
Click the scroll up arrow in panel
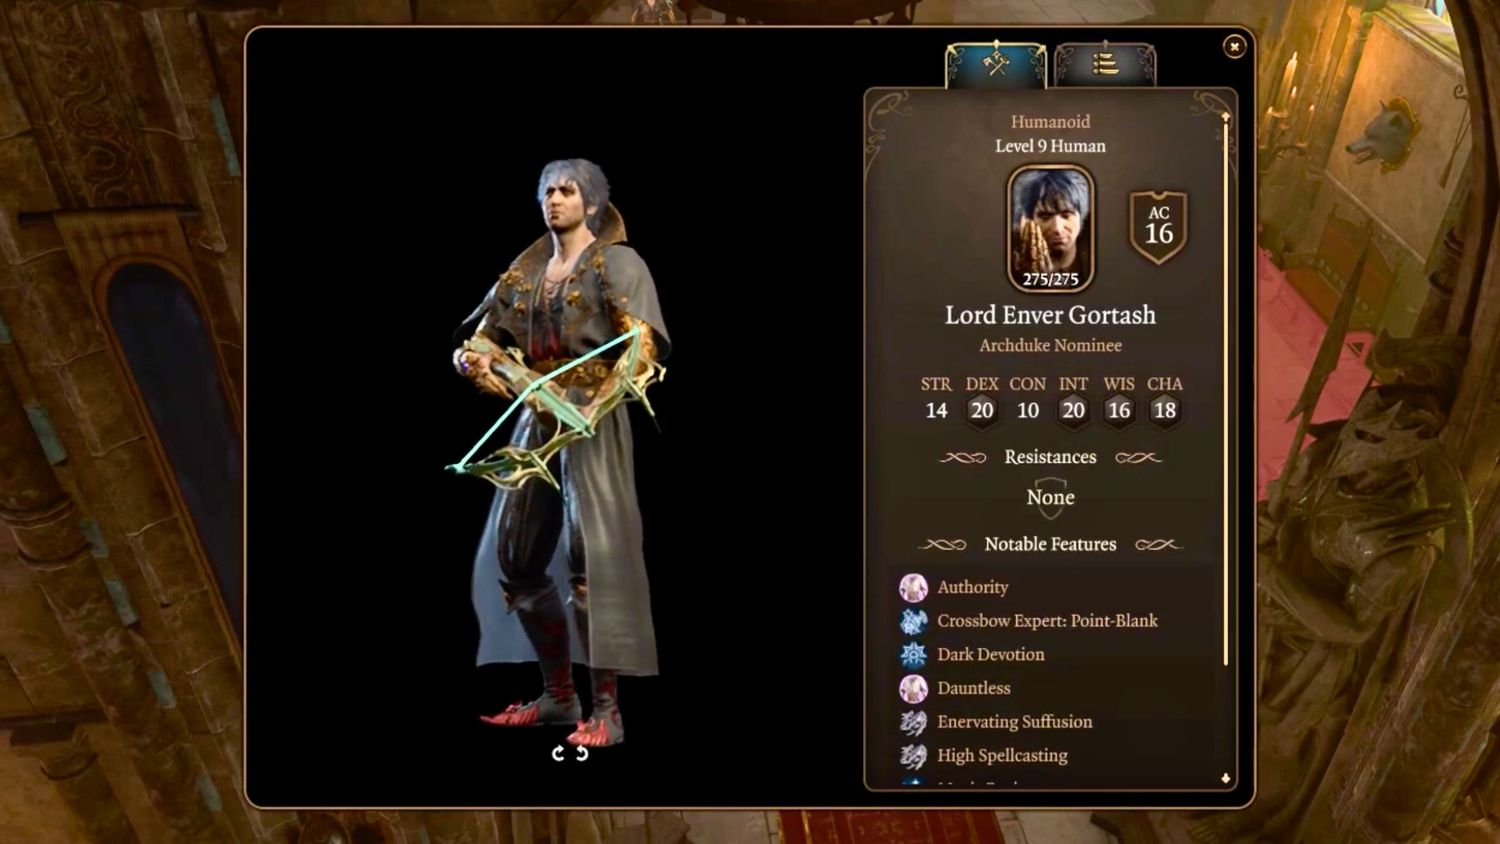1226,117
